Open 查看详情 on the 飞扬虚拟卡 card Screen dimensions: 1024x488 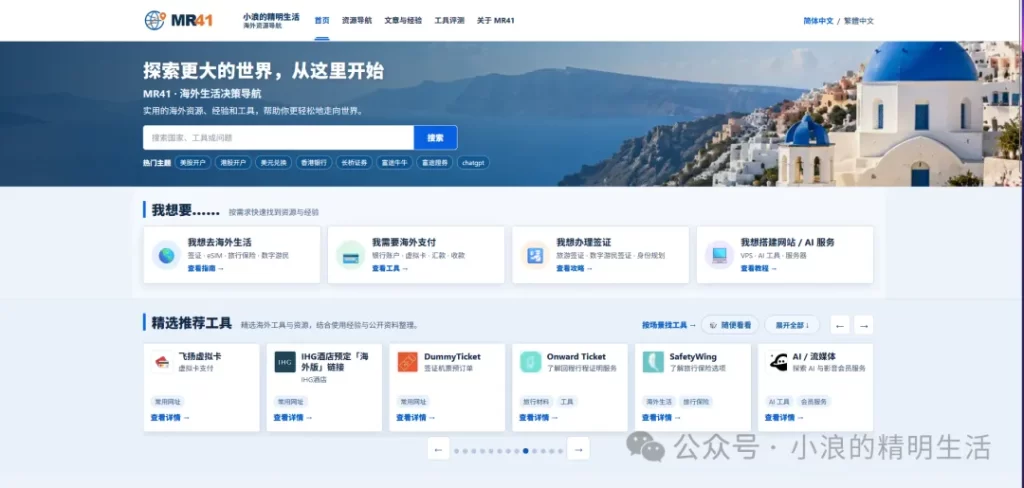tap(170, 418)
